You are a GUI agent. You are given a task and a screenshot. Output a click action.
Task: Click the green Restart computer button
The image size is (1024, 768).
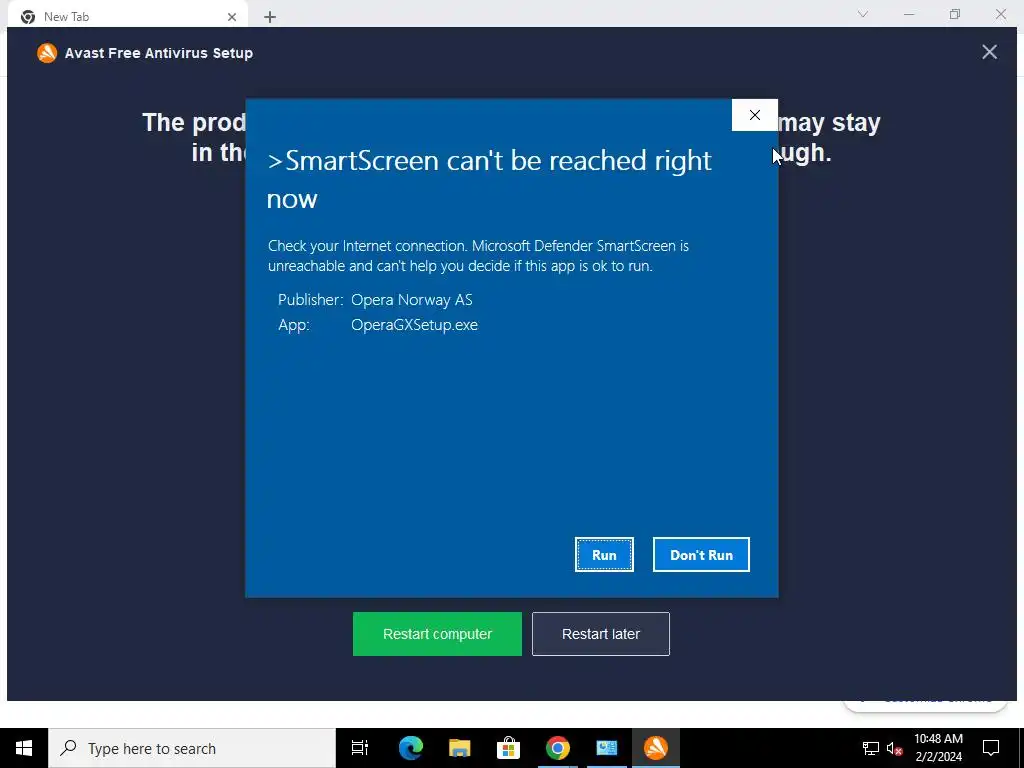click(x=437, y=633)
